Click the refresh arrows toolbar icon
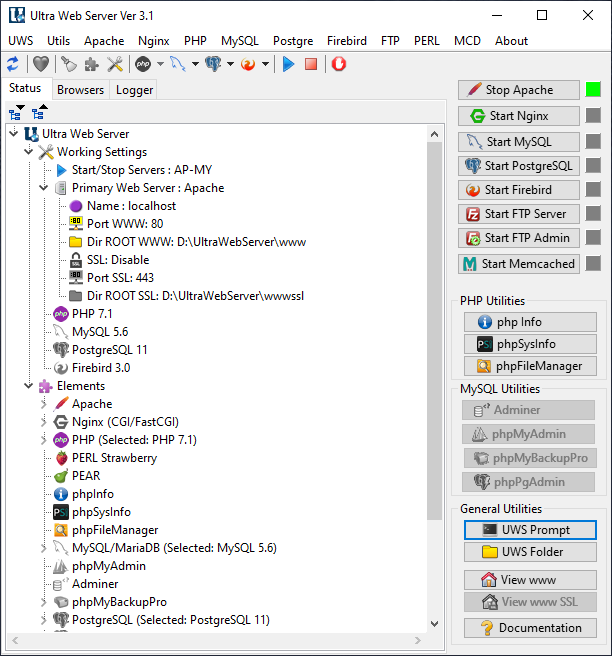612x656 pixels. click(13, 64)
